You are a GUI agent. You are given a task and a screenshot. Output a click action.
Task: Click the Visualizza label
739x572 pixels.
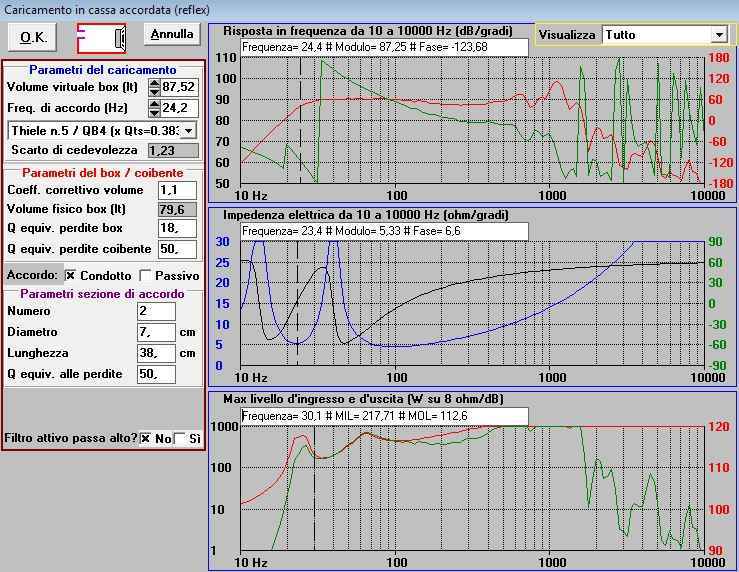click(x=567, y=35)
